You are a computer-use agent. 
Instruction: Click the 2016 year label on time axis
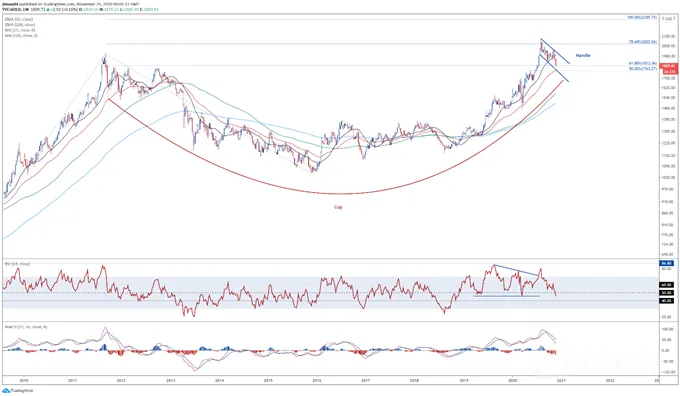pyautogui.click(x=317, y=380)
